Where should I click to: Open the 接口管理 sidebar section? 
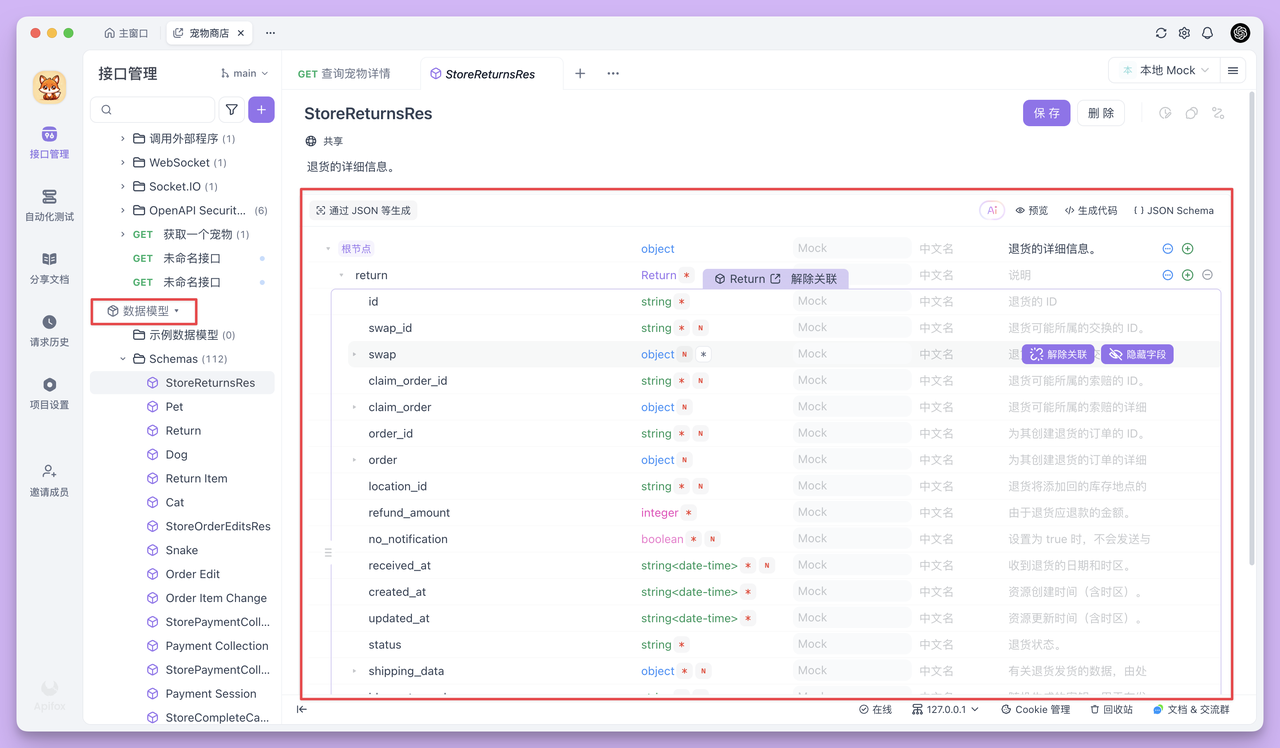pyautogui.click(x=49, y=143)
